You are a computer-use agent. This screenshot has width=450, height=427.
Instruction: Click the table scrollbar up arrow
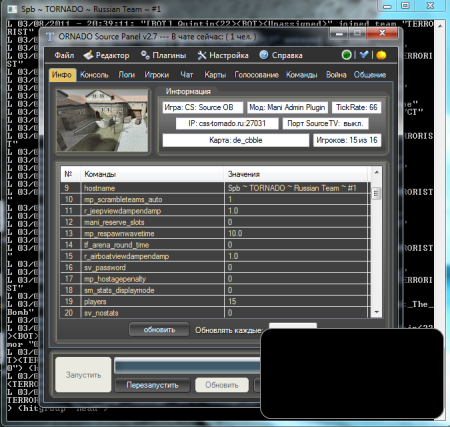(377, 172)
